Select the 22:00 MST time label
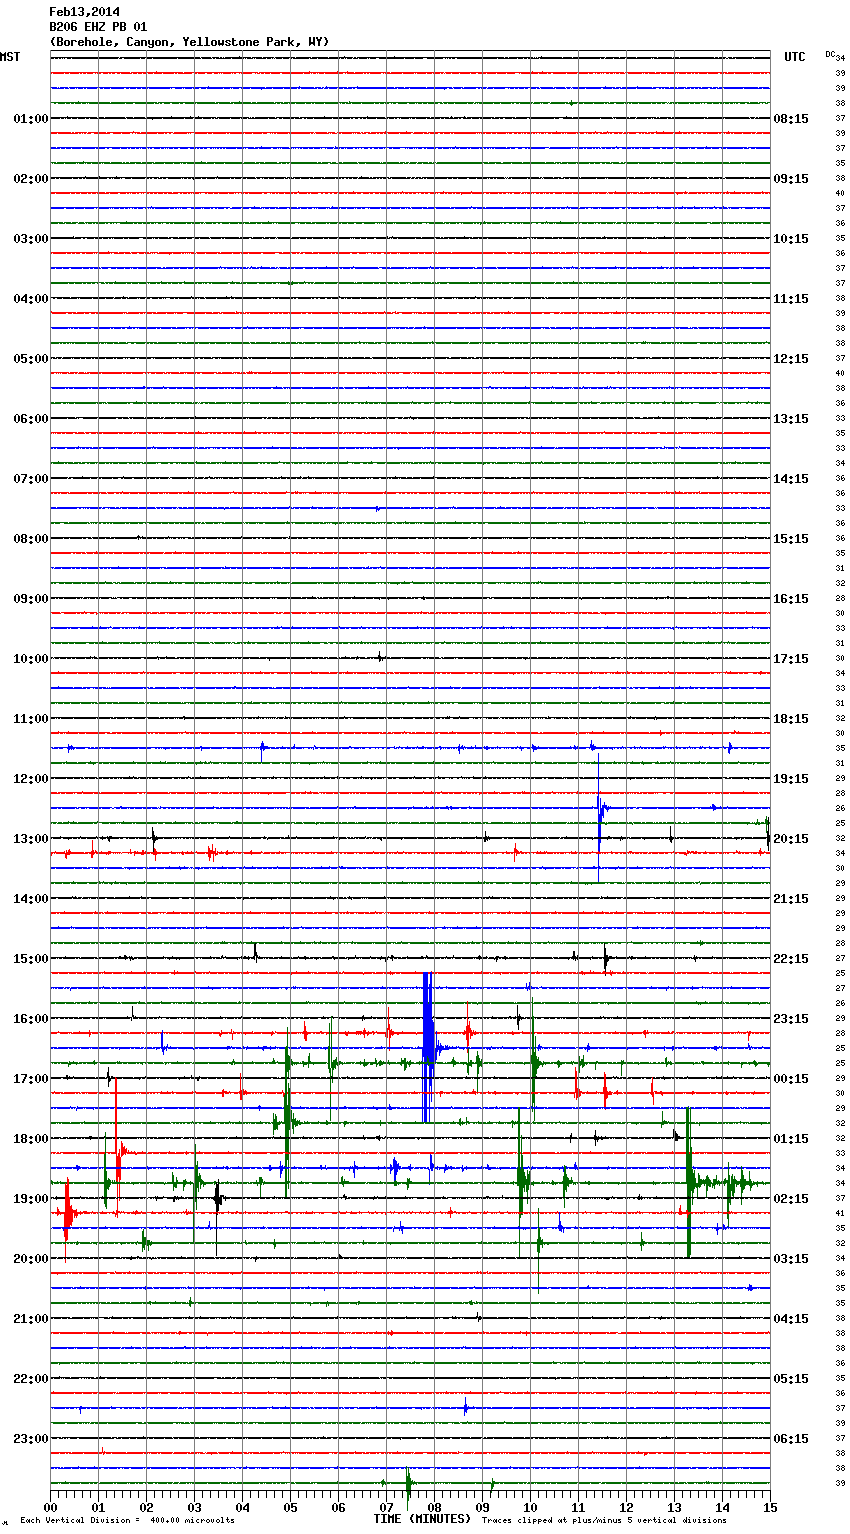850x1534 pixels. tap(30, 1379)
